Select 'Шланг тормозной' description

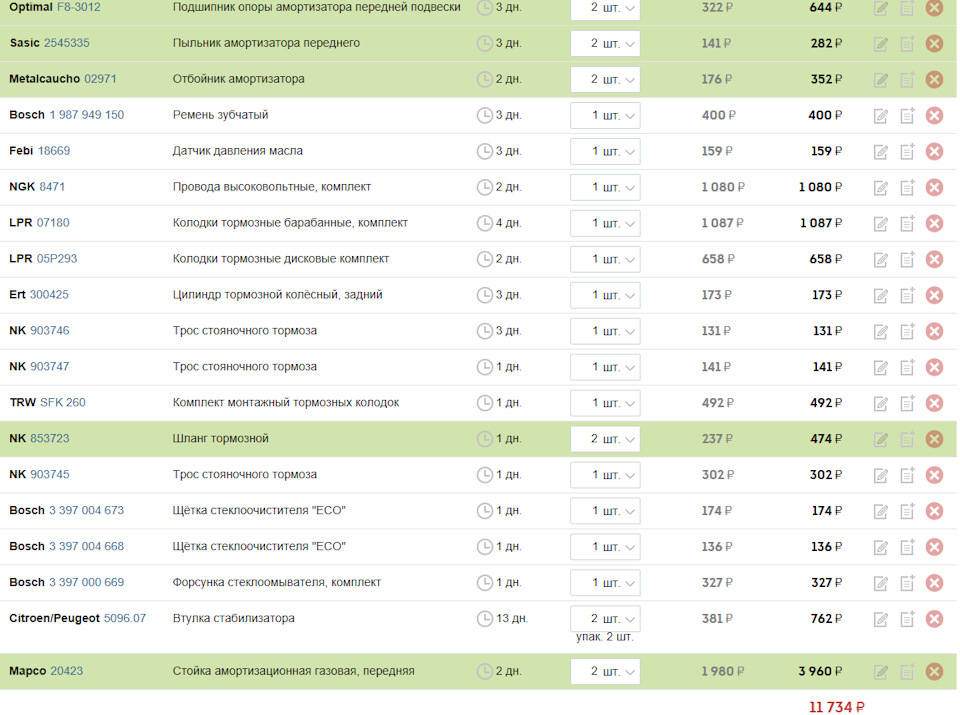pyautogui.click(x=220, y=438)
